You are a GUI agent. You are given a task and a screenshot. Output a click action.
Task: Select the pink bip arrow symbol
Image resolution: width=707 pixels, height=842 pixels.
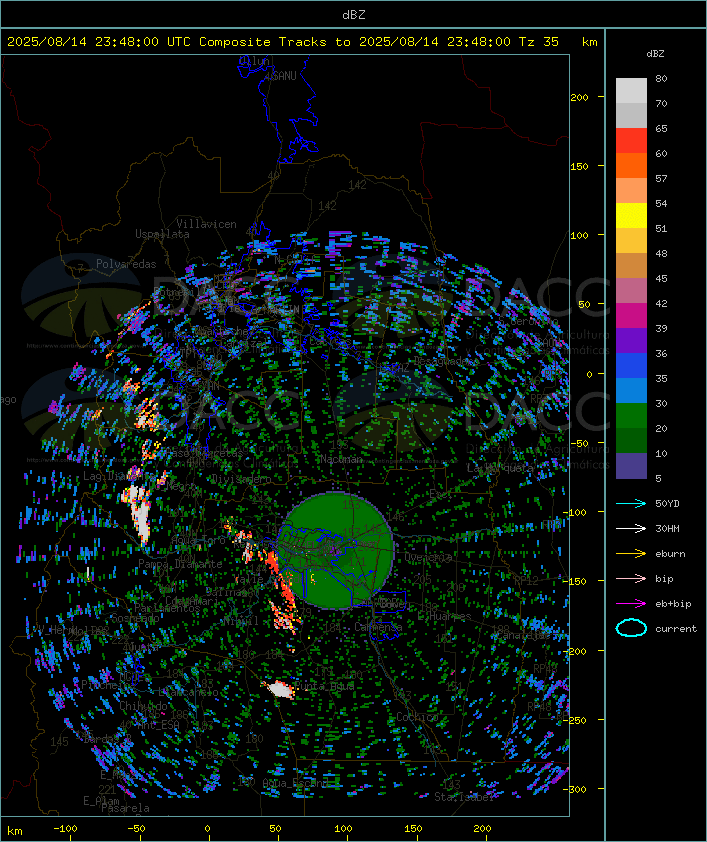[631, 578]
